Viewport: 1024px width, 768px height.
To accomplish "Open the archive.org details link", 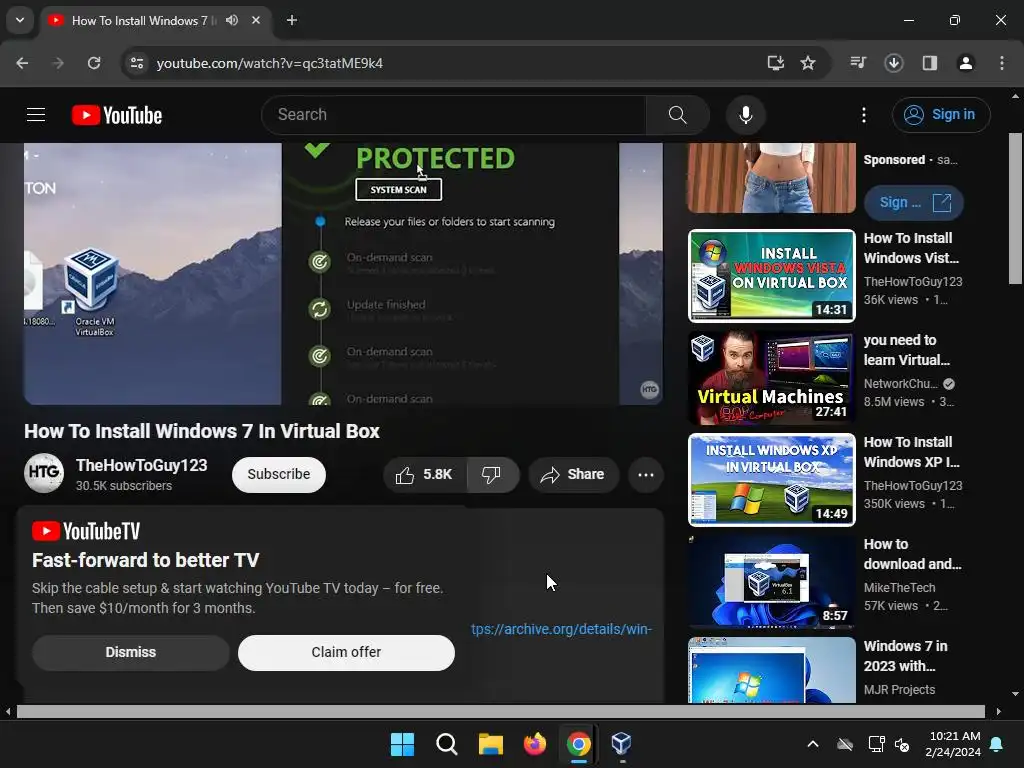I will (561, 629).
